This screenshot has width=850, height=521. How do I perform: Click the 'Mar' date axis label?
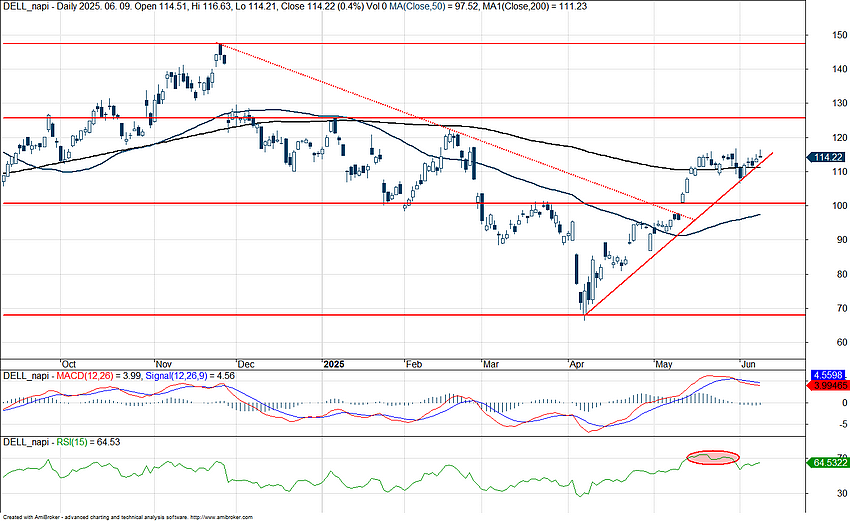491,364
